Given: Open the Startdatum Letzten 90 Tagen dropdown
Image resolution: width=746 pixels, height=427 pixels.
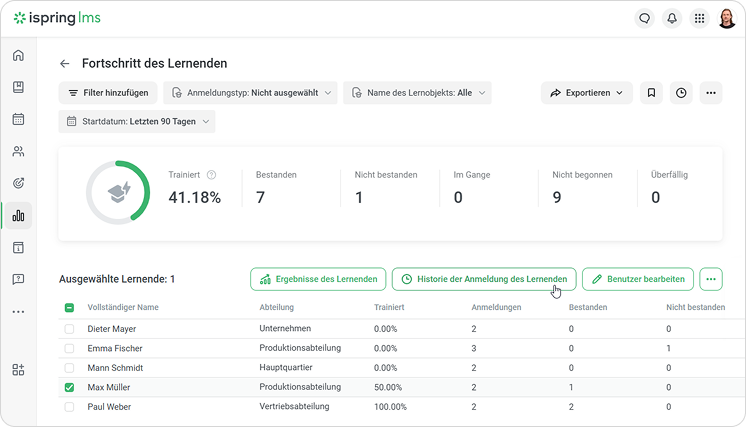Looking at the screenshot, I should click(137, 121).
